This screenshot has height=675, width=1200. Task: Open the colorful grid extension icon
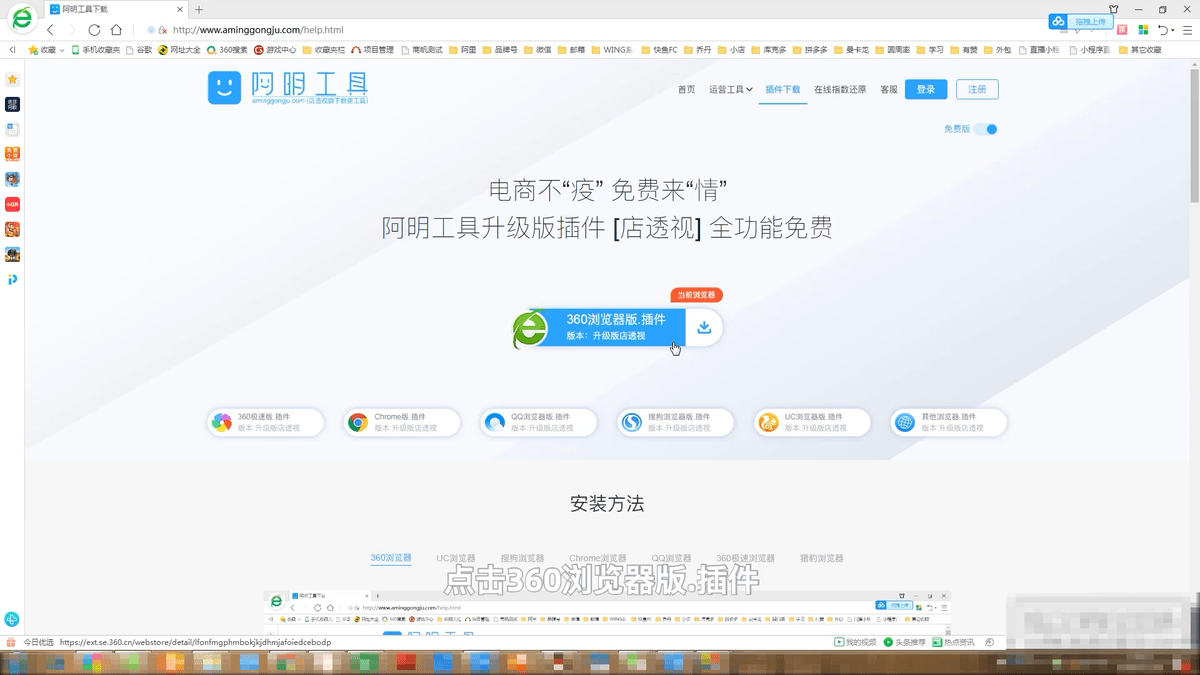(x=1144, y=30)
